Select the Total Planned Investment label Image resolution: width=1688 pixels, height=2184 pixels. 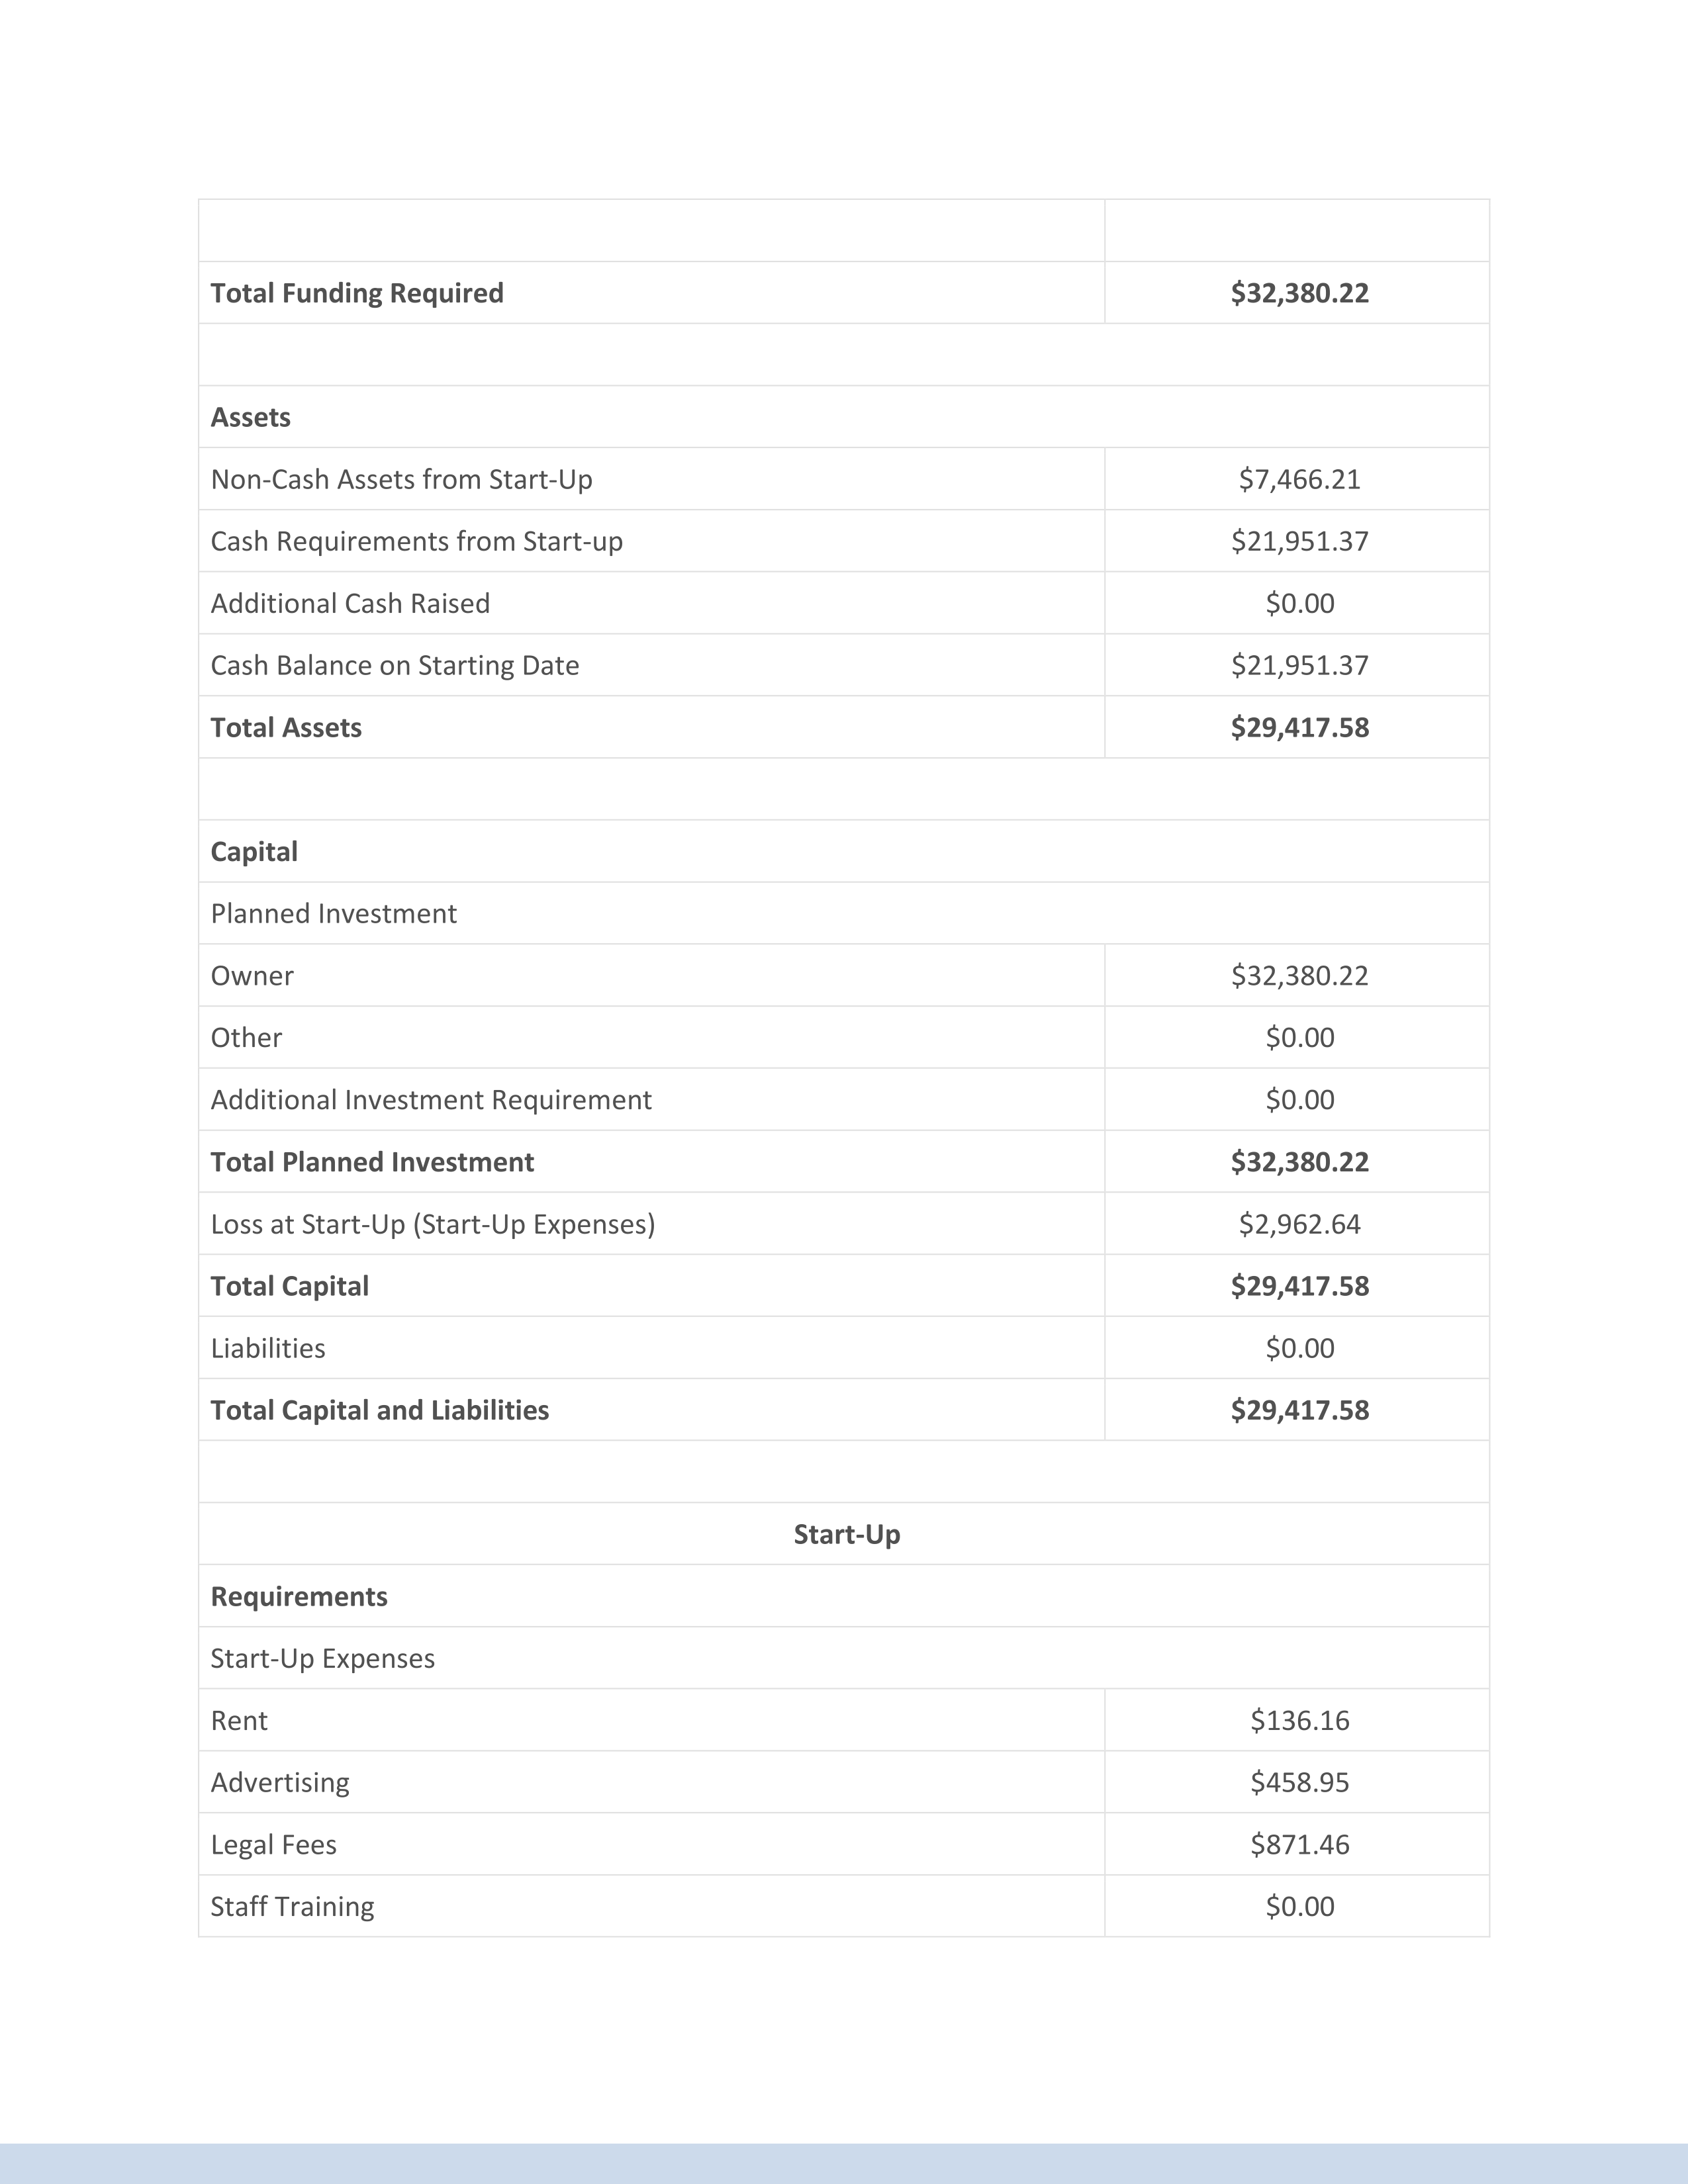coord(372,1161)
